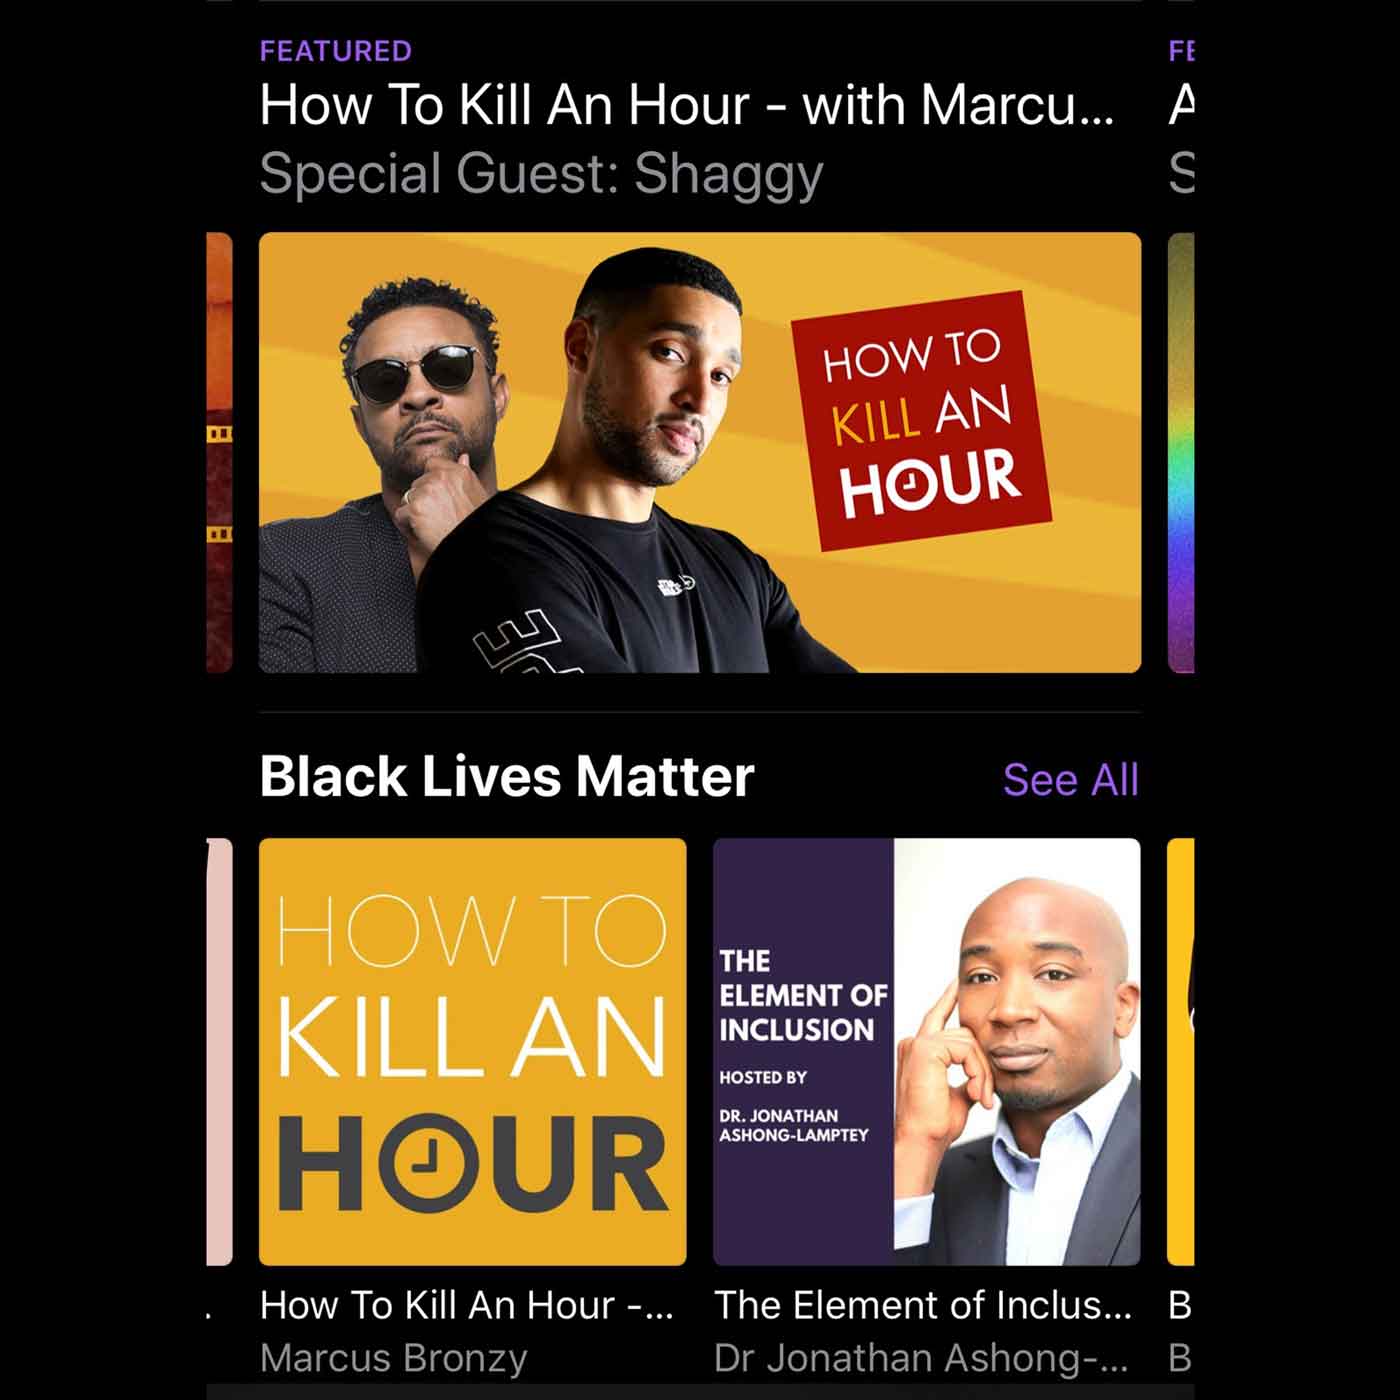The width and height of the screenshot is (1400, 1400).
Task: Tap the Special Guest: Shaggy subtitle
Action: pos(541,174)
